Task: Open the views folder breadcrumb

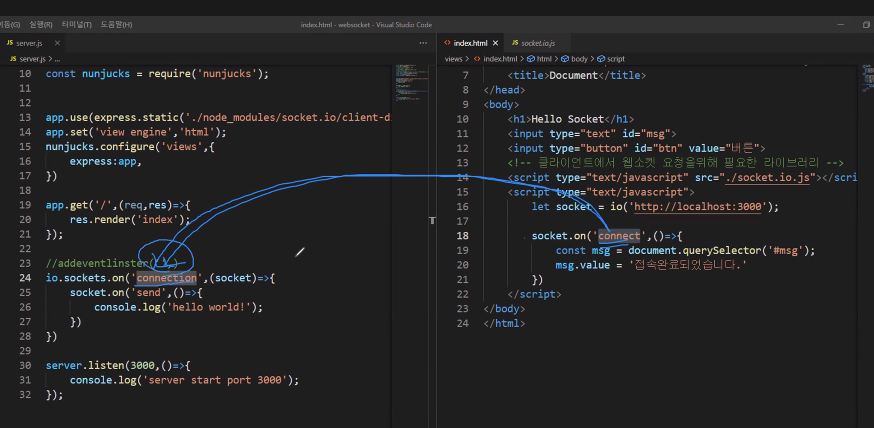Action: (454, 59)
